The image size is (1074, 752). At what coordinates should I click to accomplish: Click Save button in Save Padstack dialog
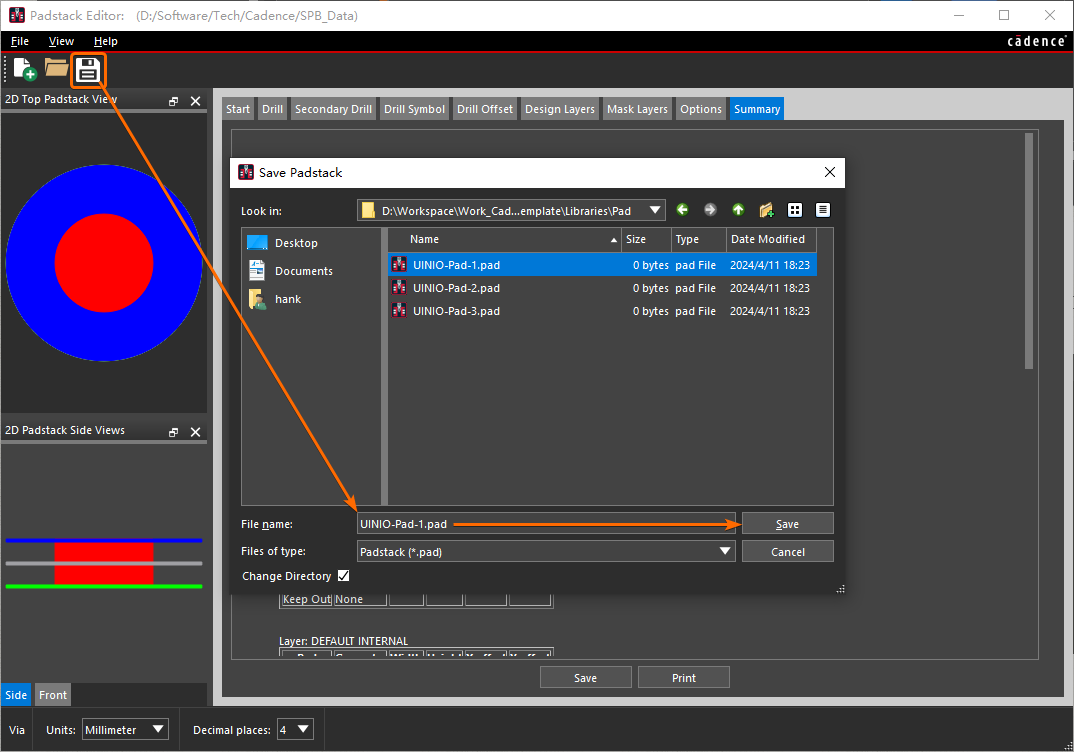coord(787,524)
